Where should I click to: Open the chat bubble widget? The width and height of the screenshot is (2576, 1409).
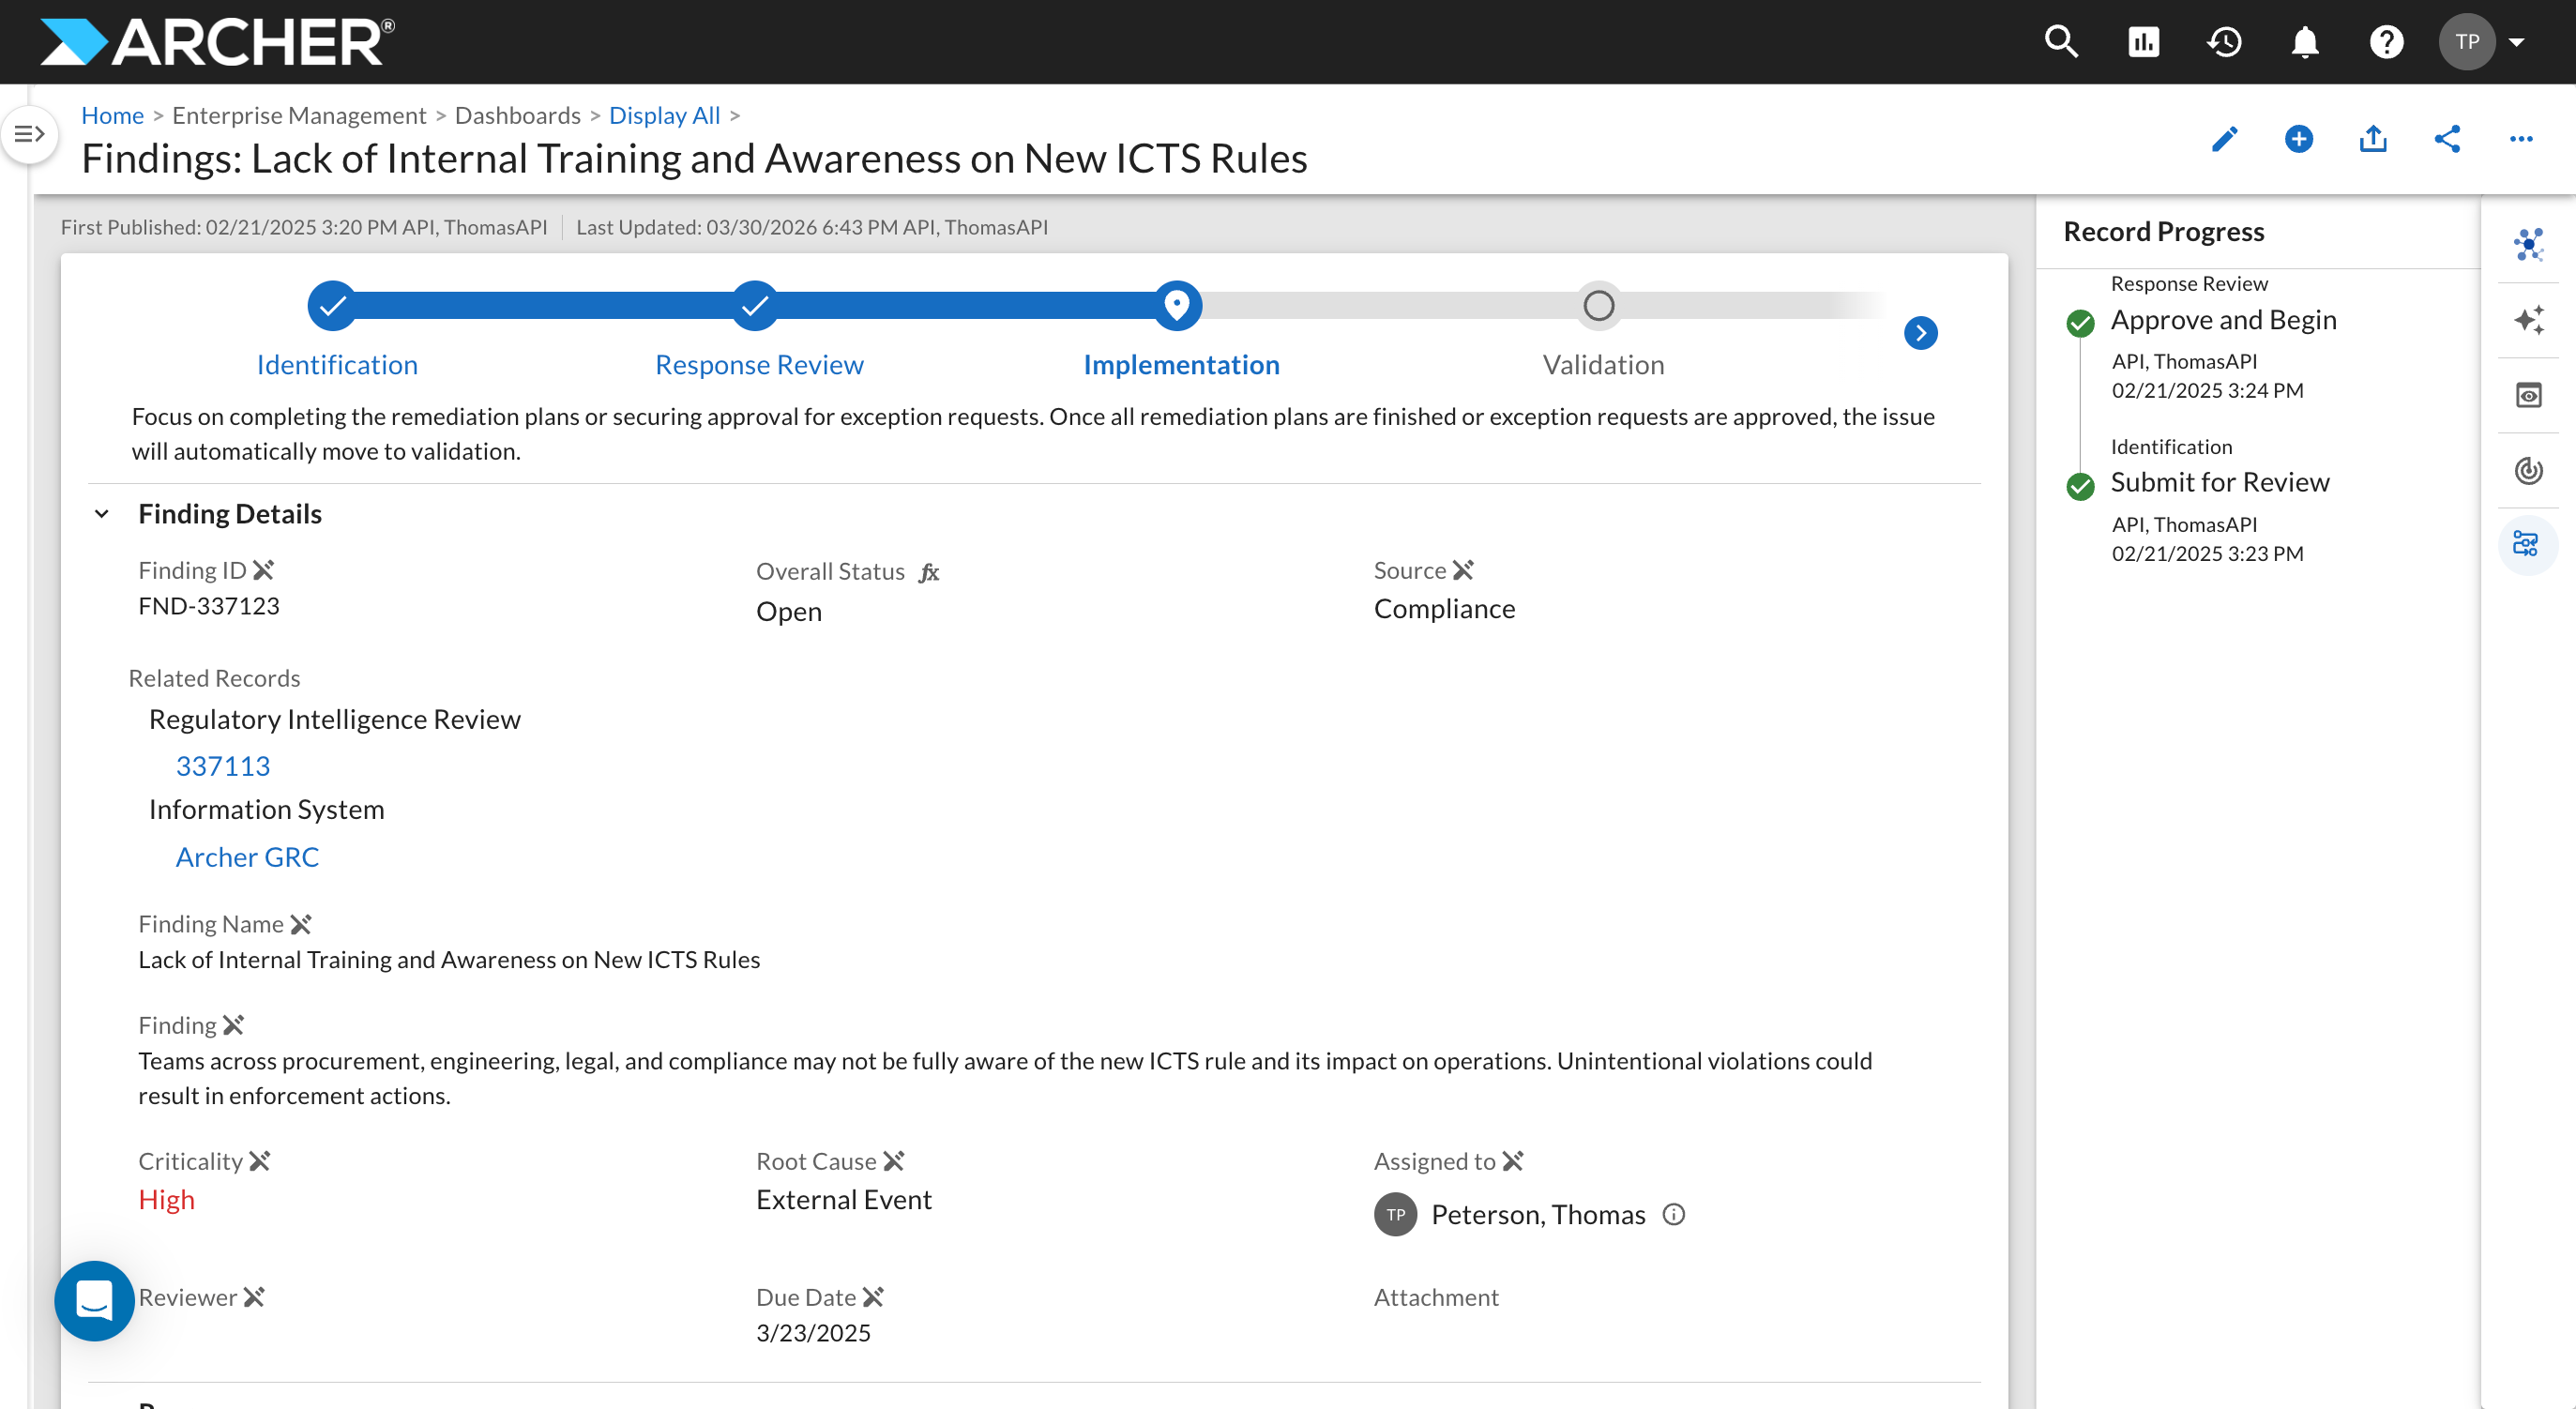[95, 1300]
